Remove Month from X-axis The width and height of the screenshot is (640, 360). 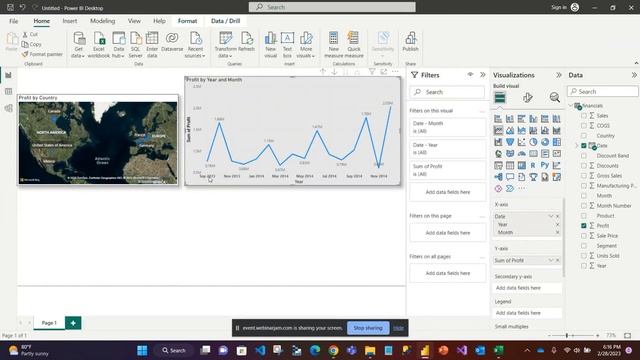tap(558, 232)
